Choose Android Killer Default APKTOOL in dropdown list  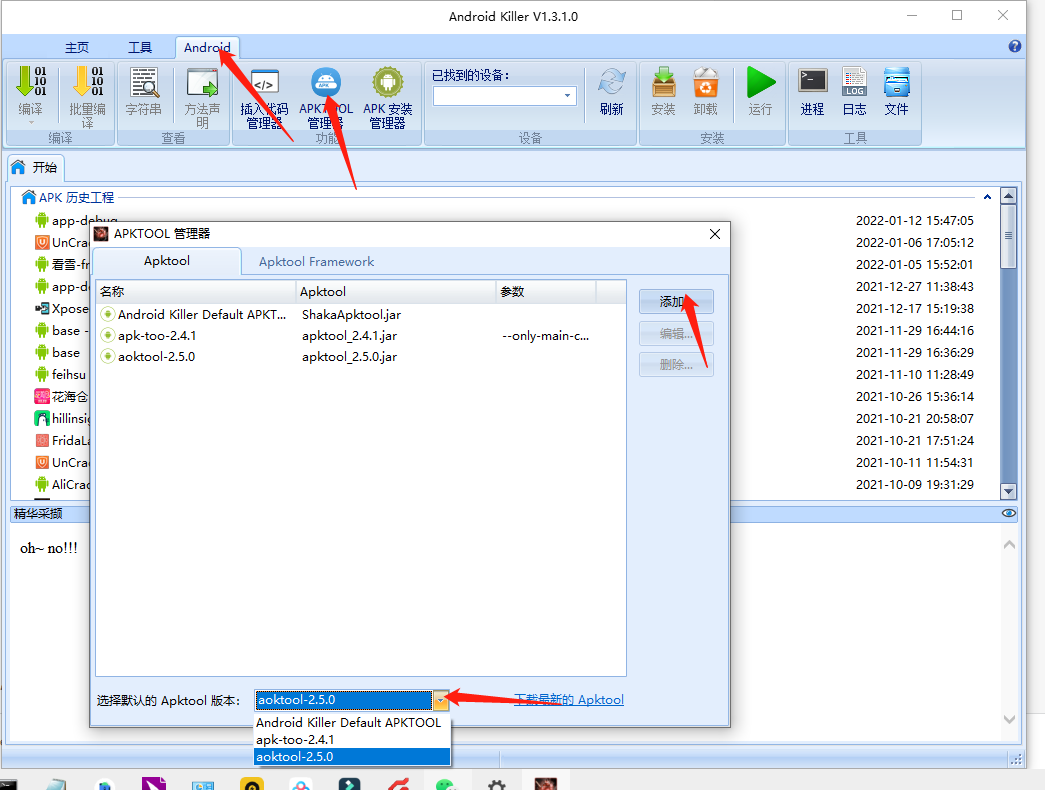point(352,723)
